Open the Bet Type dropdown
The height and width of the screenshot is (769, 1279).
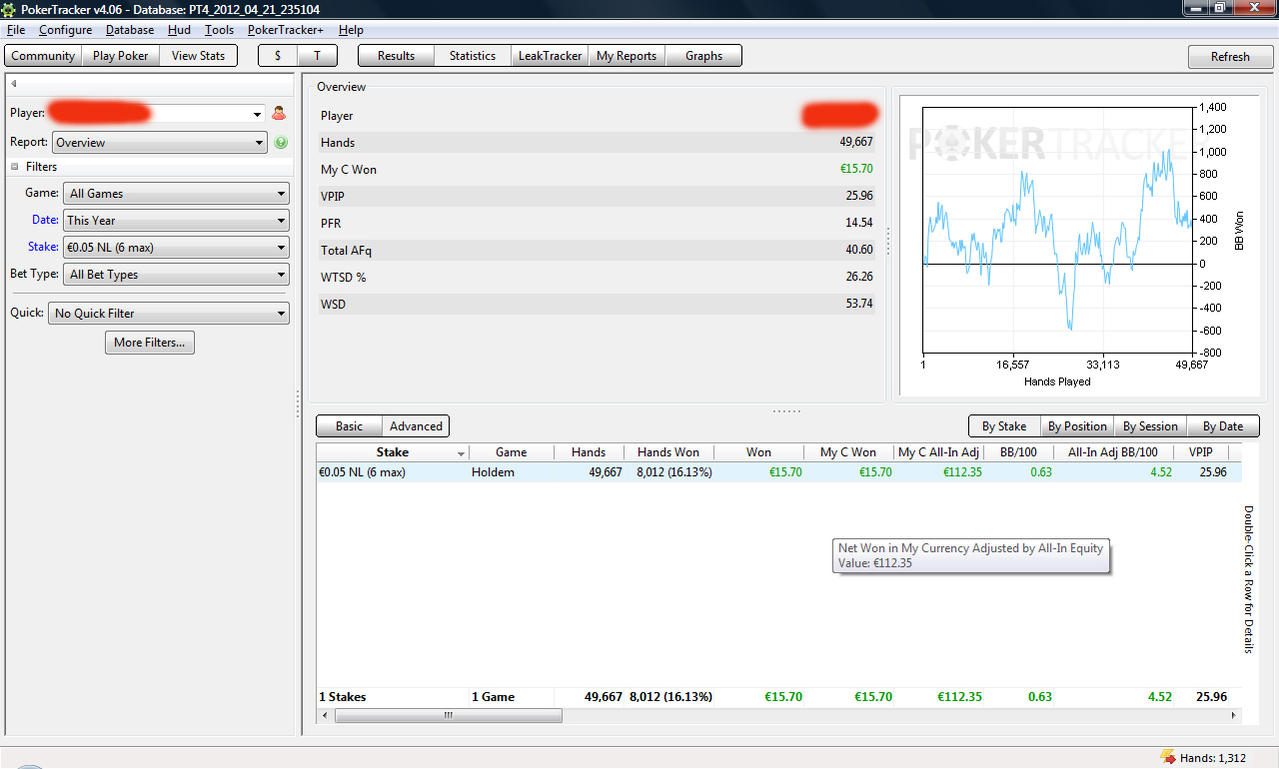[x=176, y=275]
